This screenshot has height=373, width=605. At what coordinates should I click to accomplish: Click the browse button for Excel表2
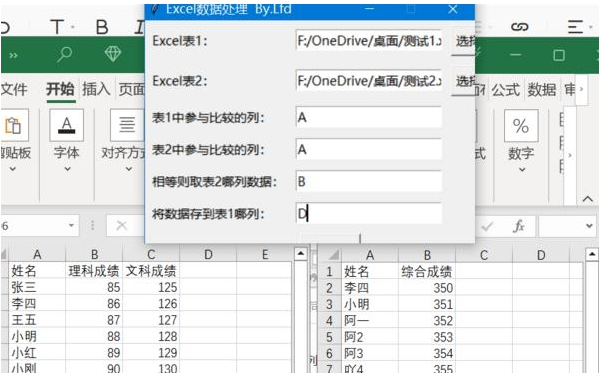coord(463,81)
